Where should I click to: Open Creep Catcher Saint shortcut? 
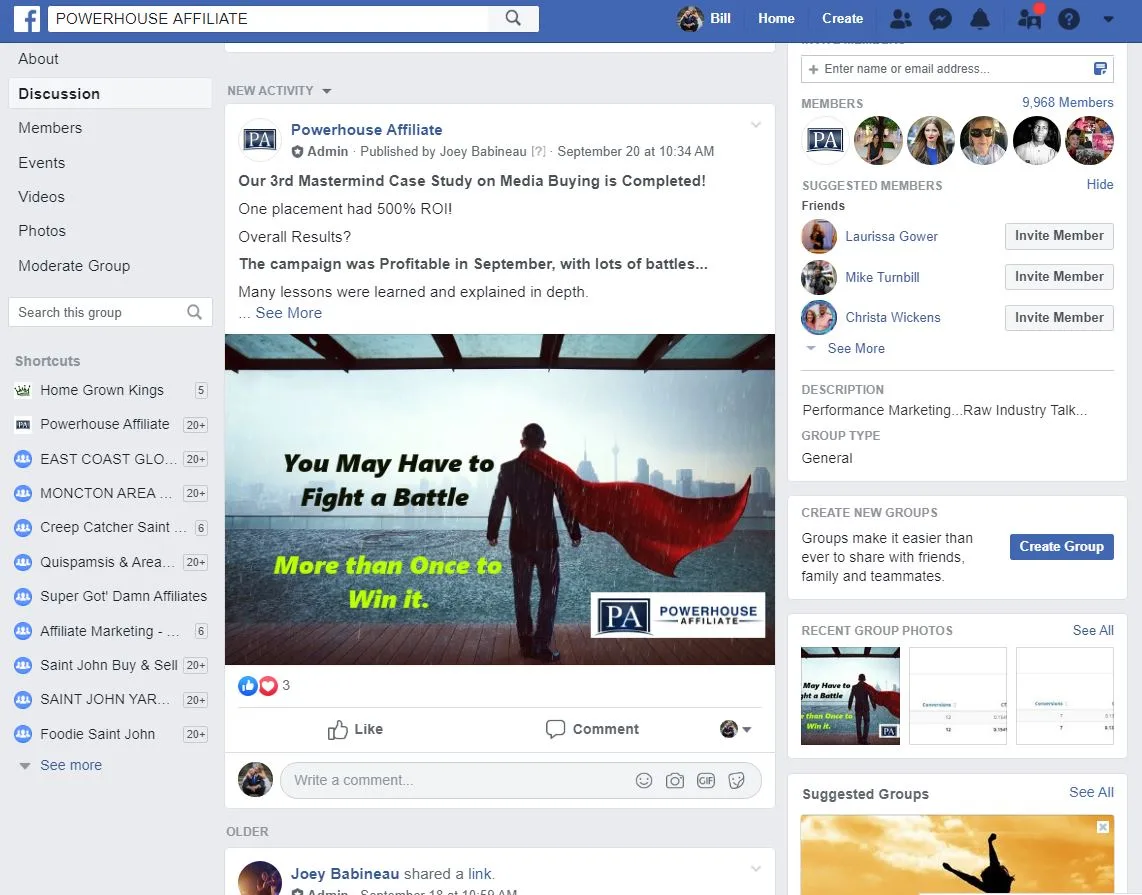pyautogui.click(x=111, y=527)
